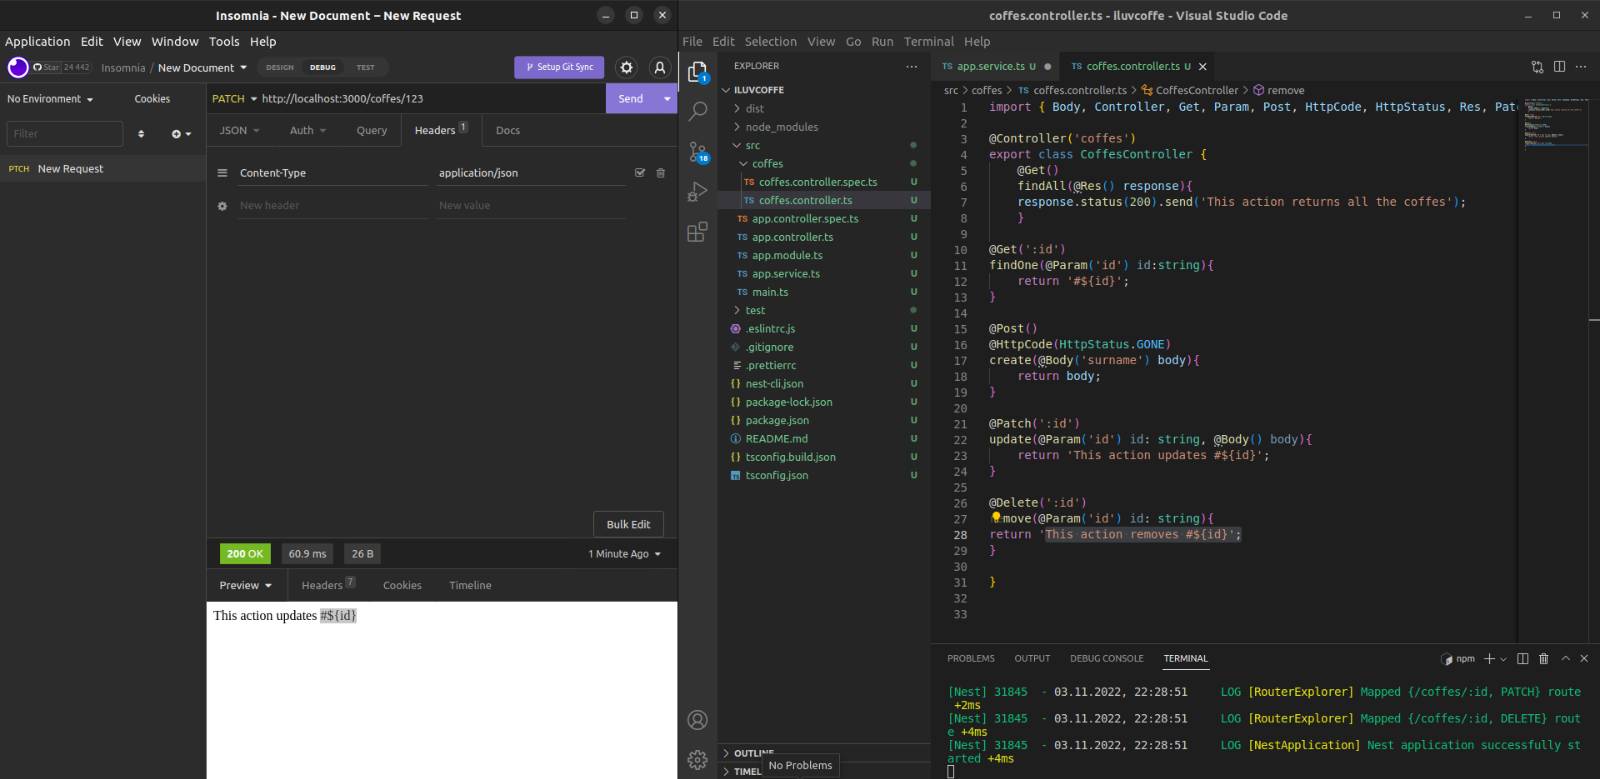Close the terminal panel

click(1584, 658)
